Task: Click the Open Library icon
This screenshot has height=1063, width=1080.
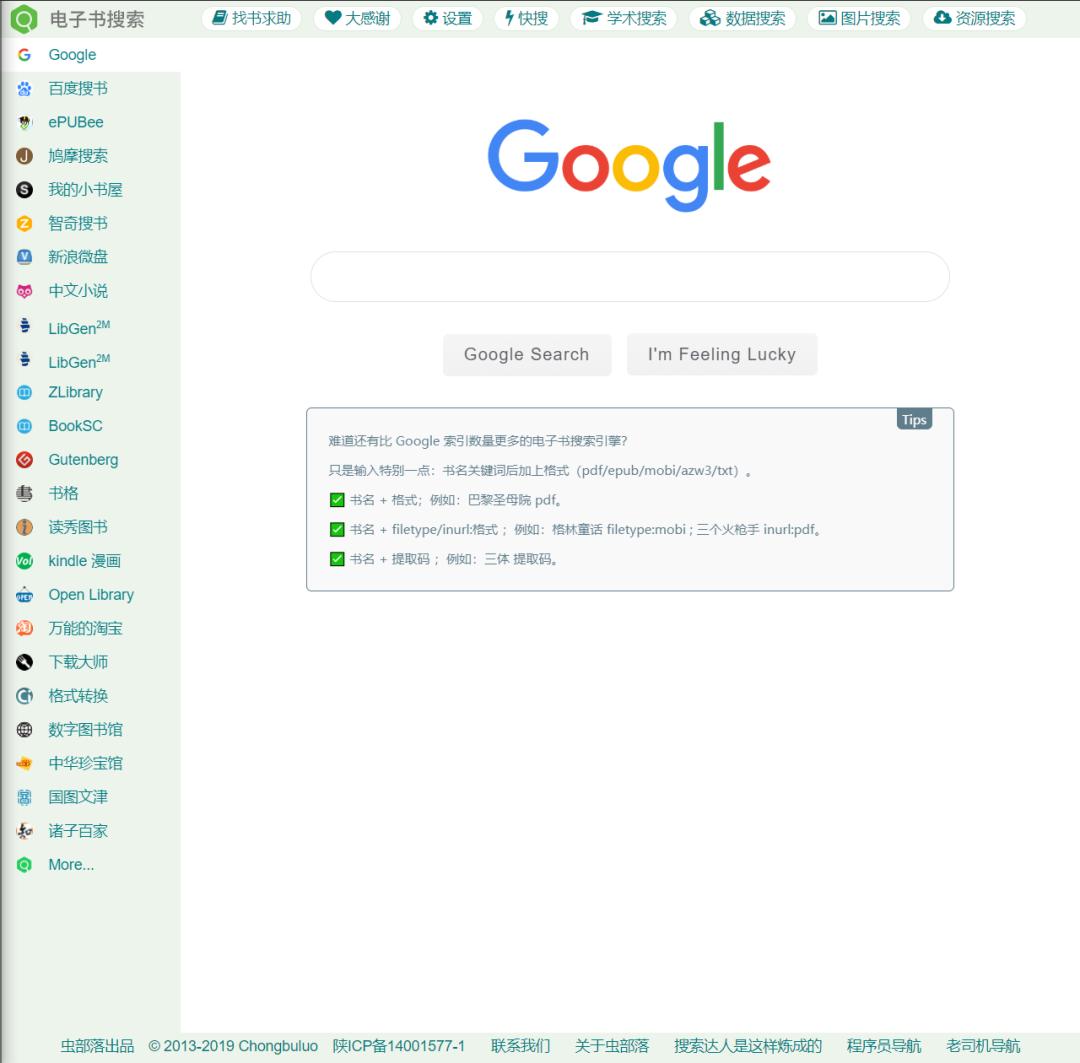Action: (24, 595)
